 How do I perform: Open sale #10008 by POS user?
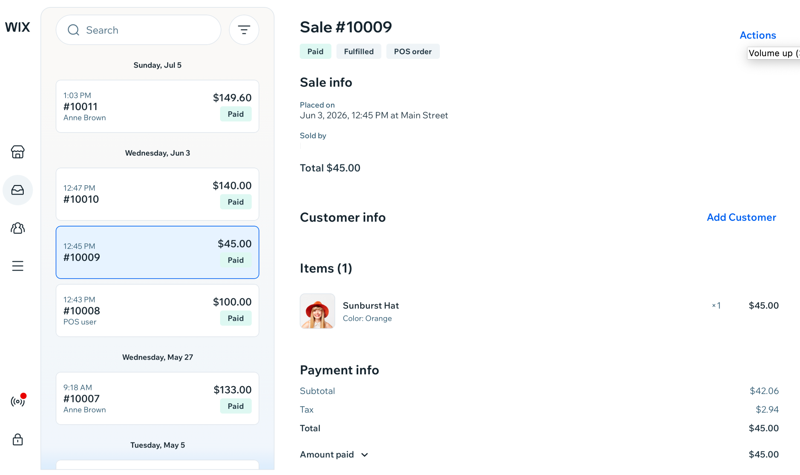pyautogui.click(x=157, y=310)
